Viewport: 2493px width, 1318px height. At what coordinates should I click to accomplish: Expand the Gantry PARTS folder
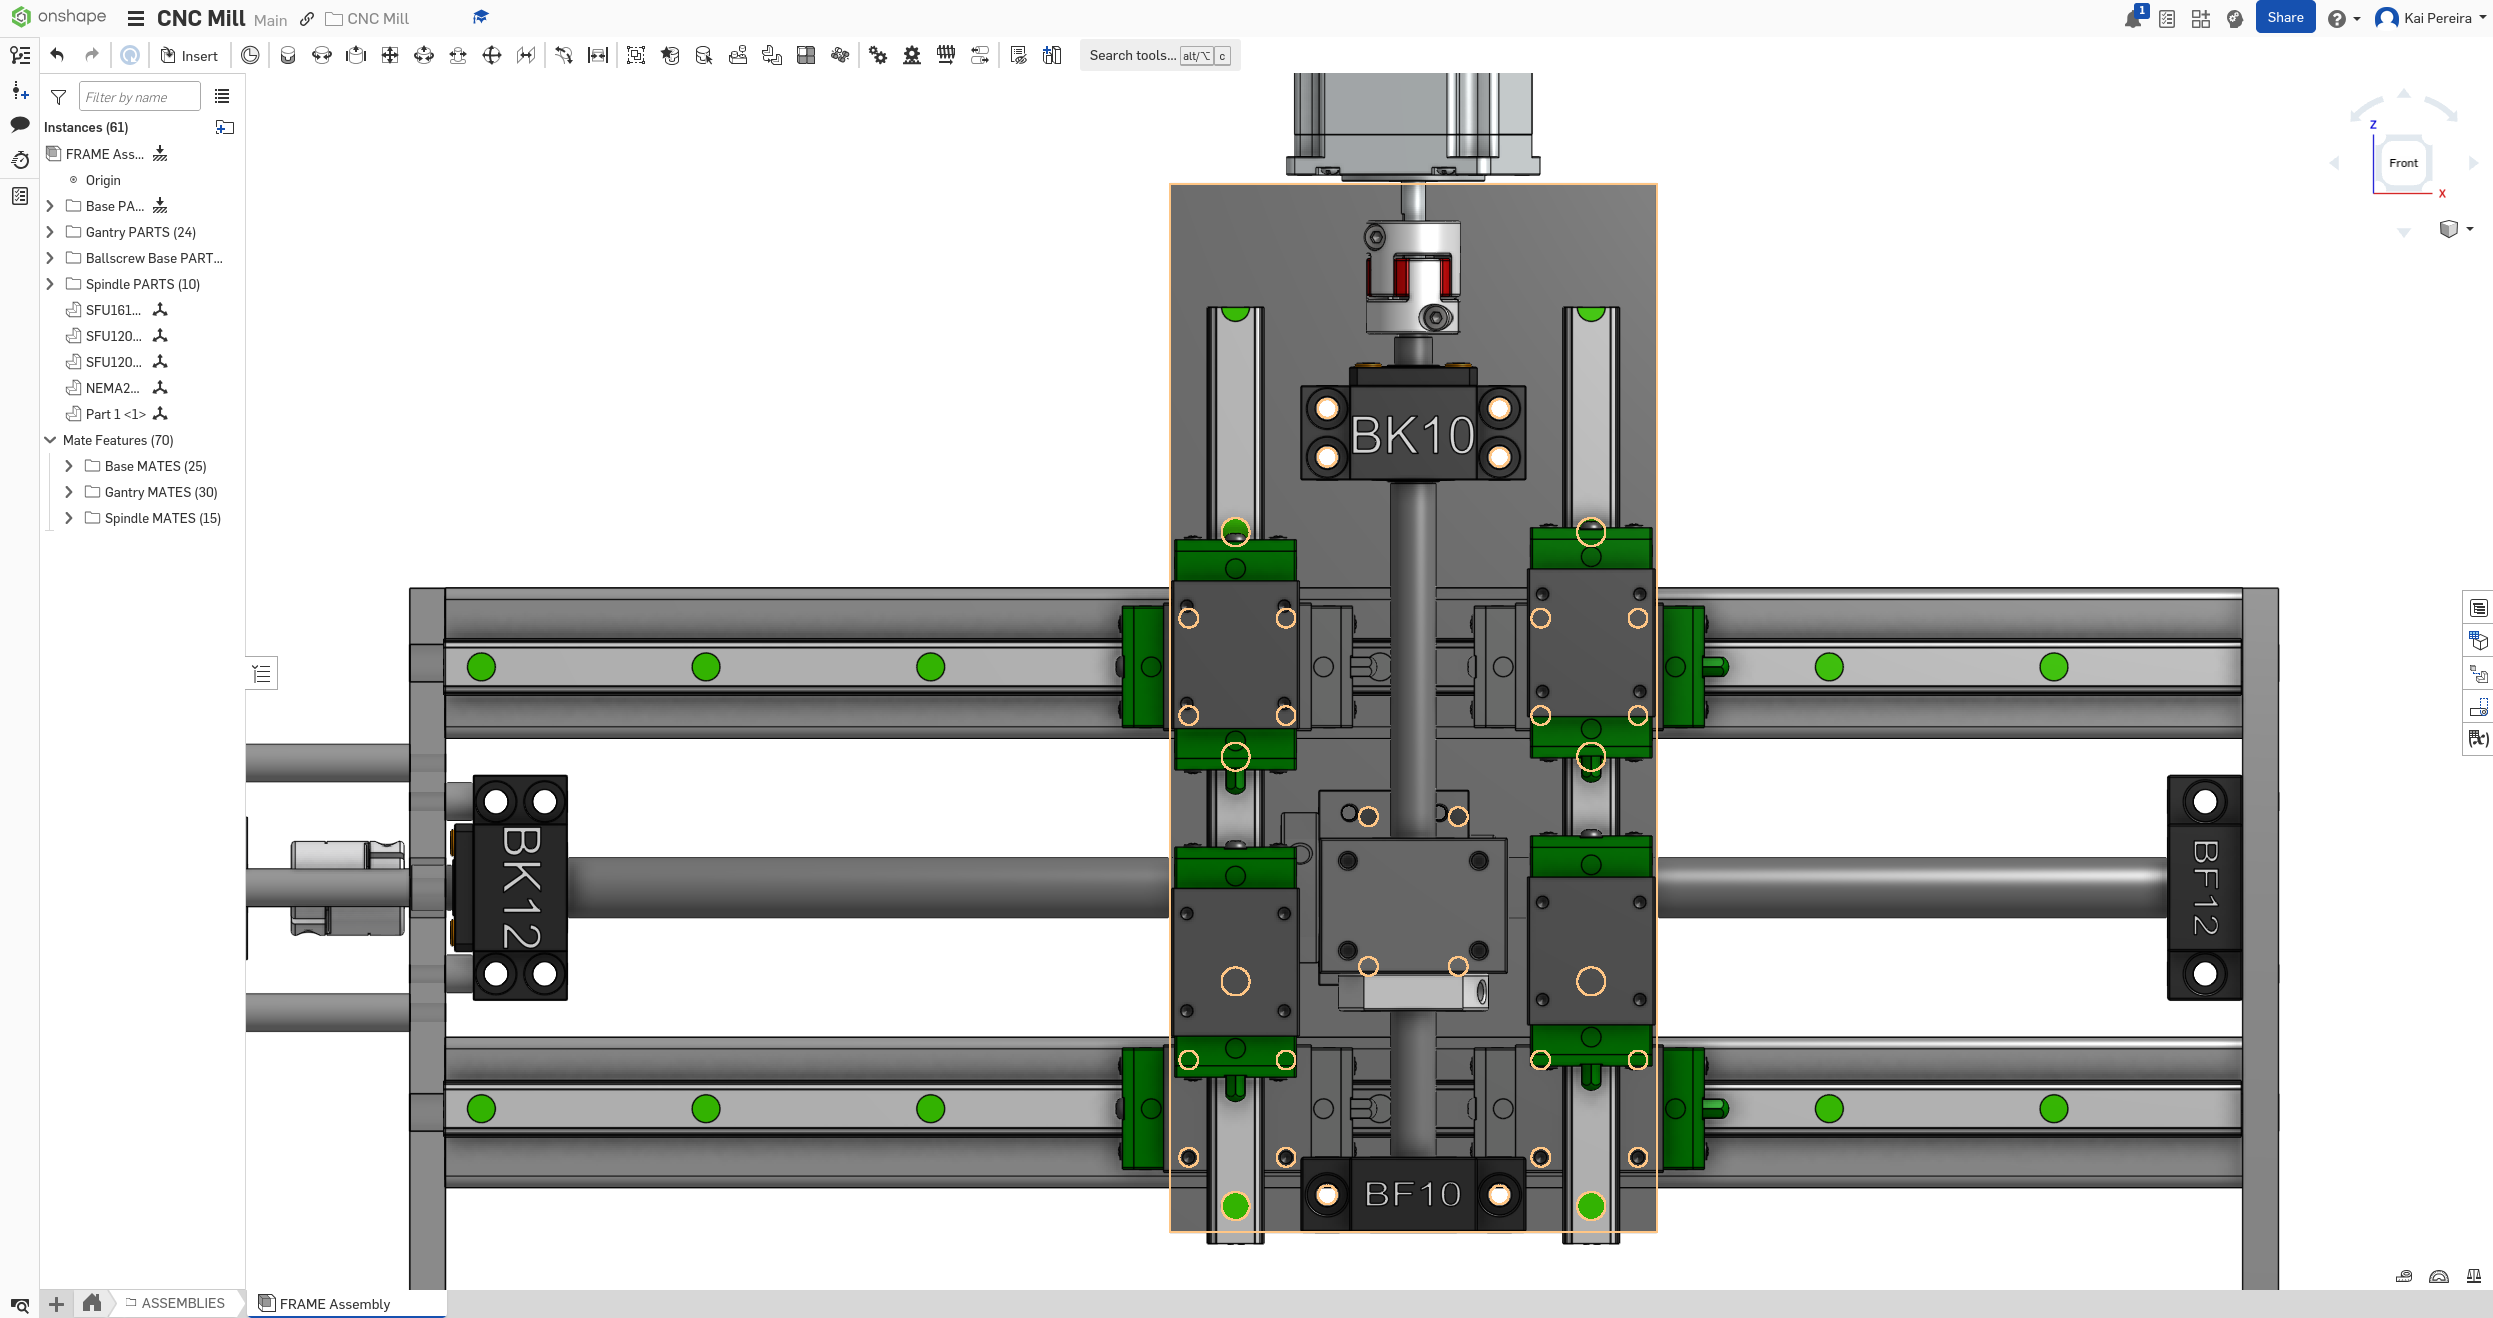[x=50, y=232]
